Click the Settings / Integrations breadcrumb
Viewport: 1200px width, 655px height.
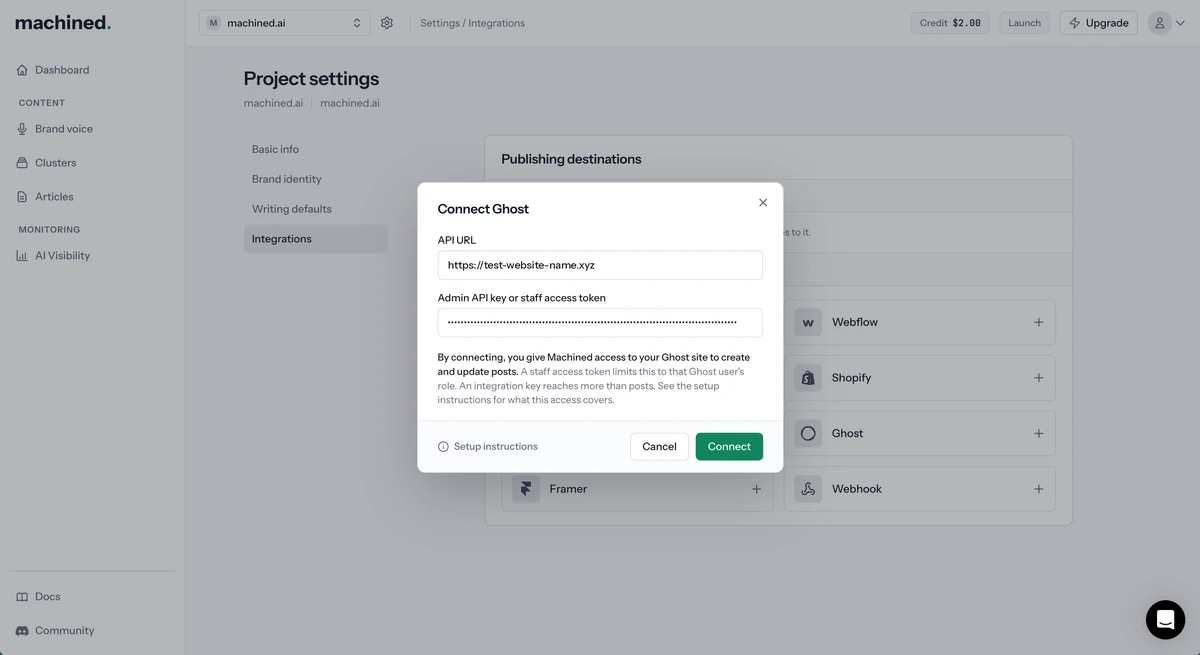pyautogui.click(x=472, y=23)
